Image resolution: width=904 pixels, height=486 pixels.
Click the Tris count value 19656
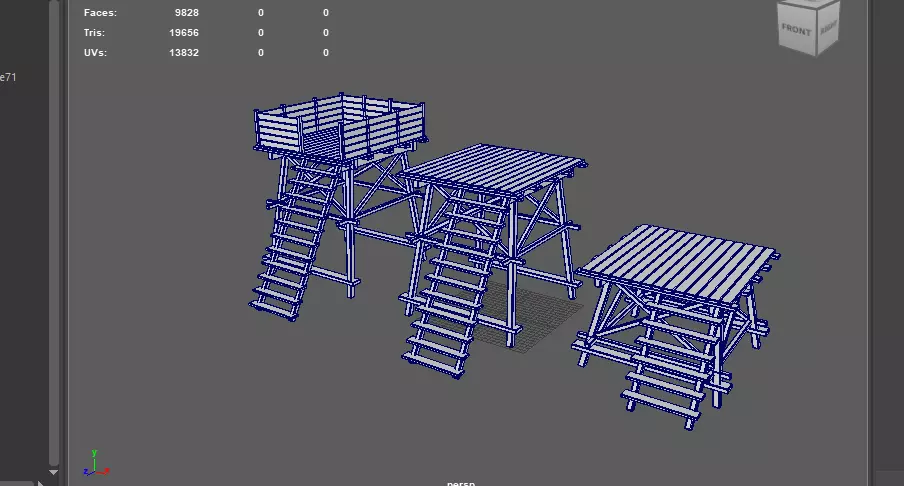183,33
